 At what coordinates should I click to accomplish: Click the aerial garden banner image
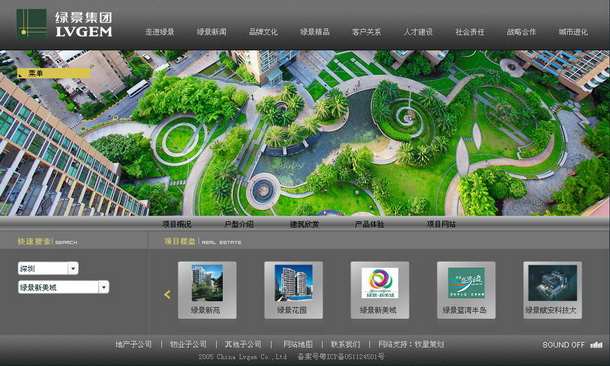pyautogui.click(x=305, y=133)
